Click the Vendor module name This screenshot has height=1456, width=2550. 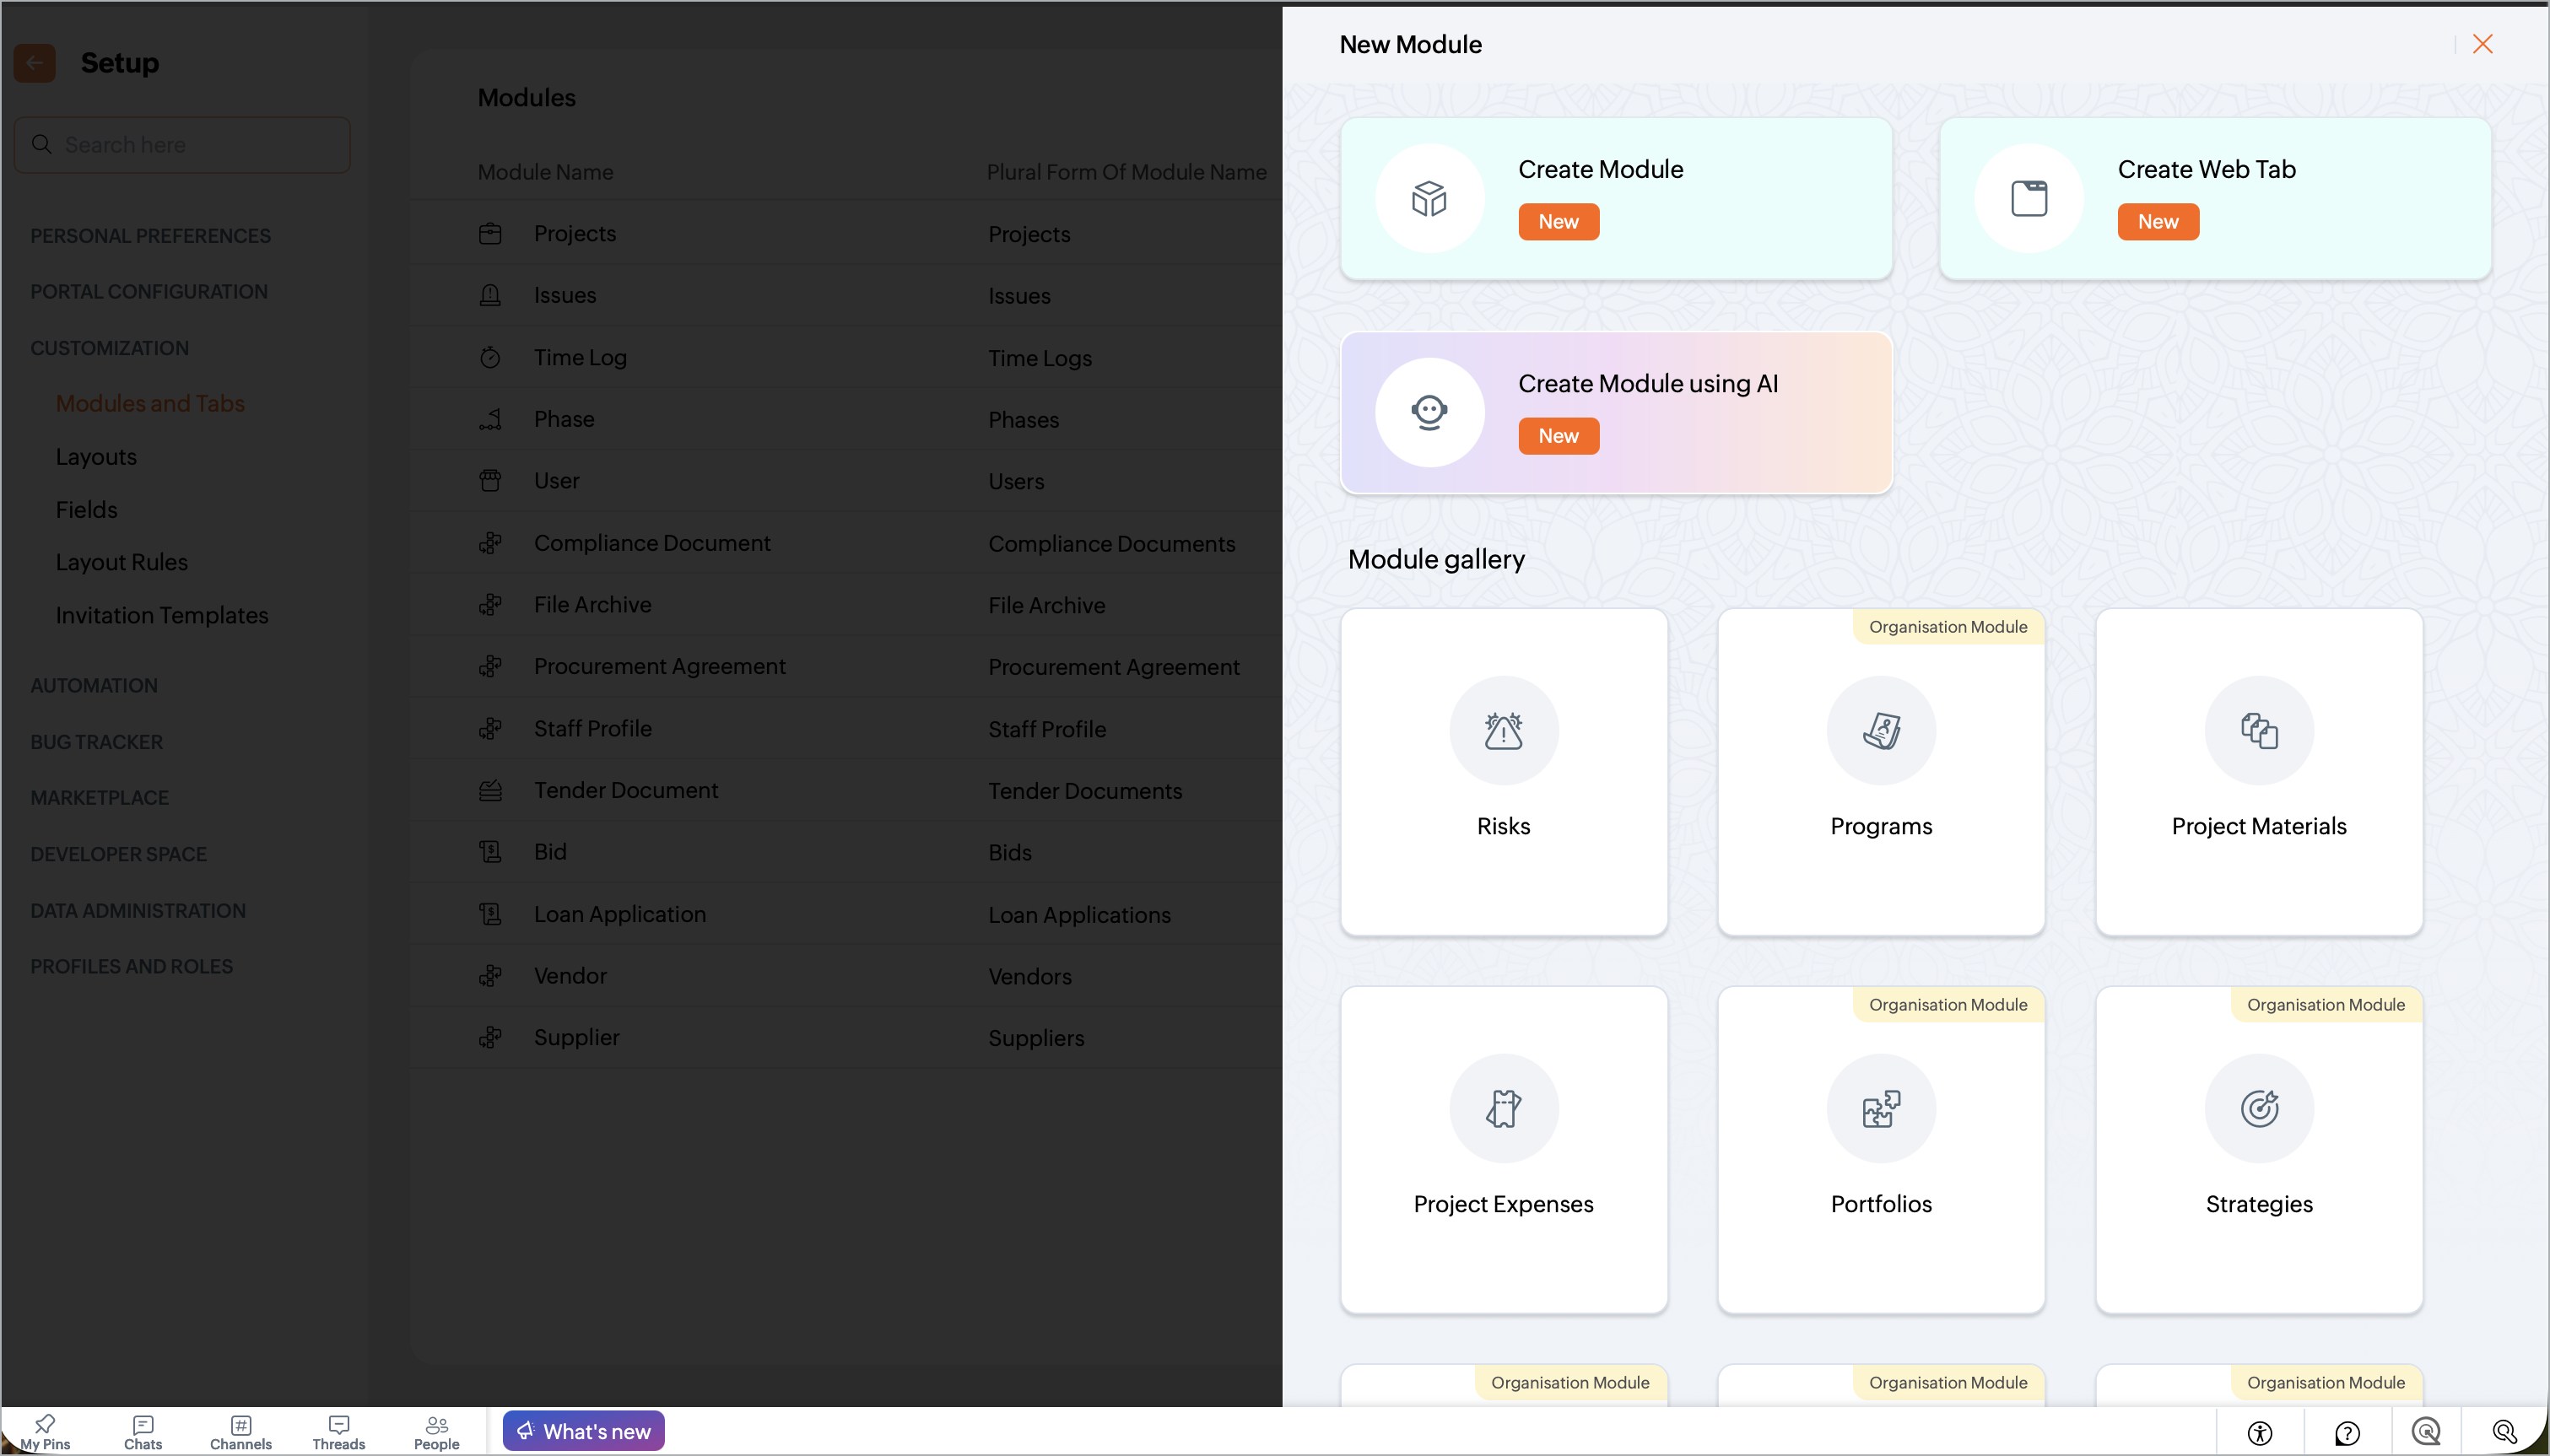570,976
